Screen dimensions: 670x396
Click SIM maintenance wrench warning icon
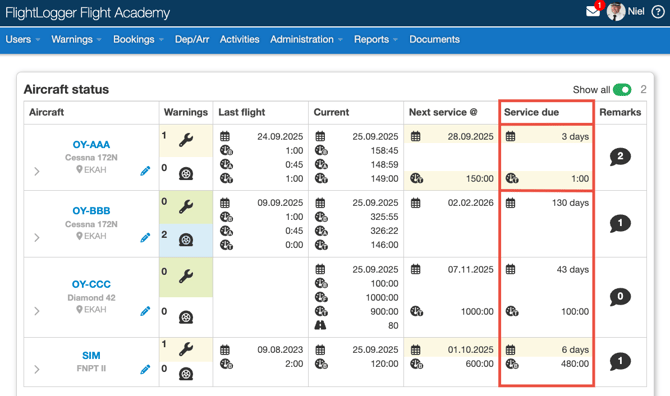click(186, 349)
